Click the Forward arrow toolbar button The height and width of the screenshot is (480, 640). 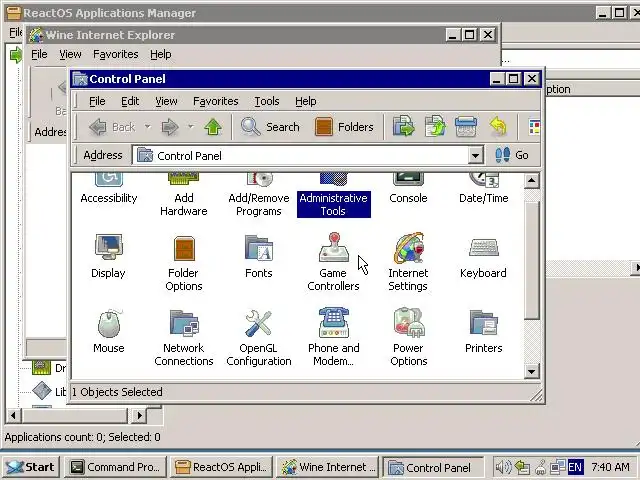coord(170,127)
